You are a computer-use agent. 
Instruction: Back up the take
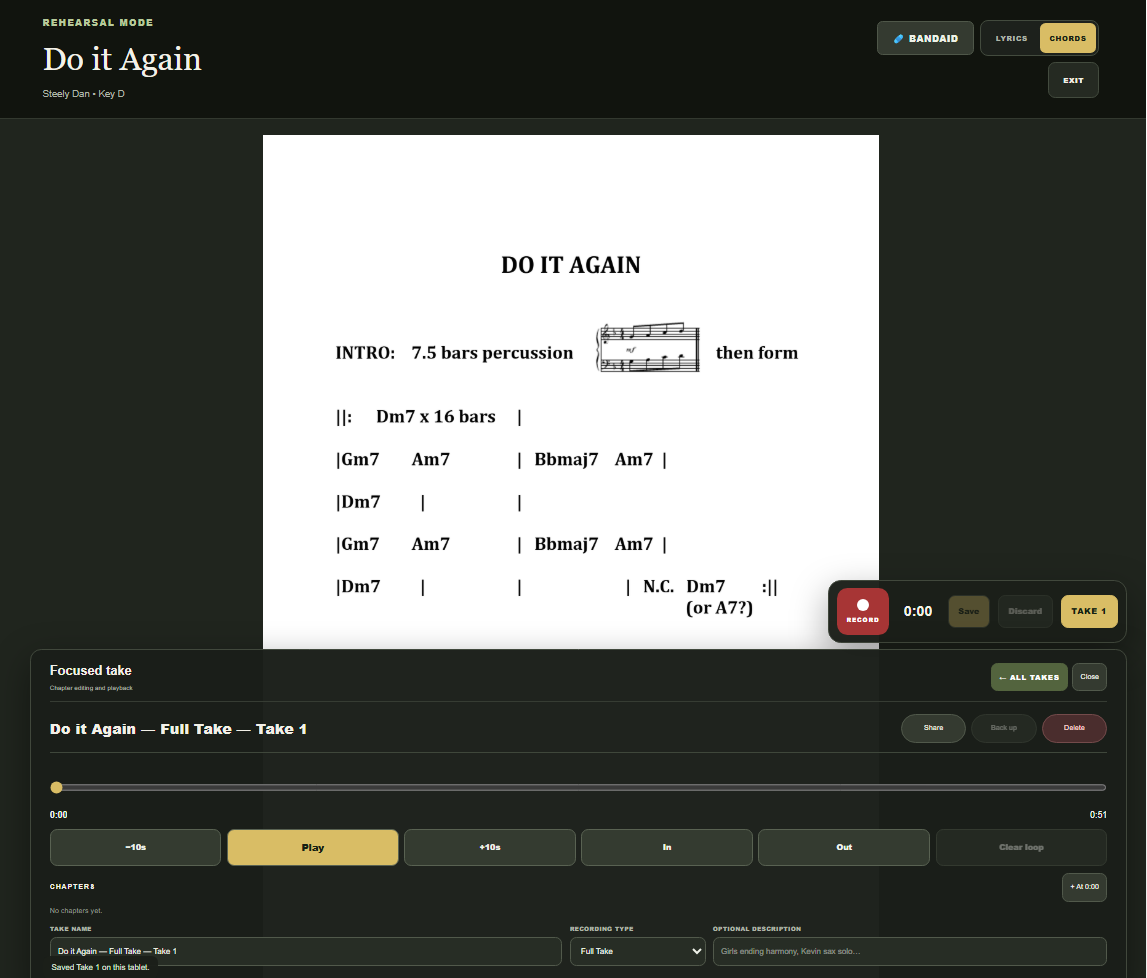[x=1004, y=728]
